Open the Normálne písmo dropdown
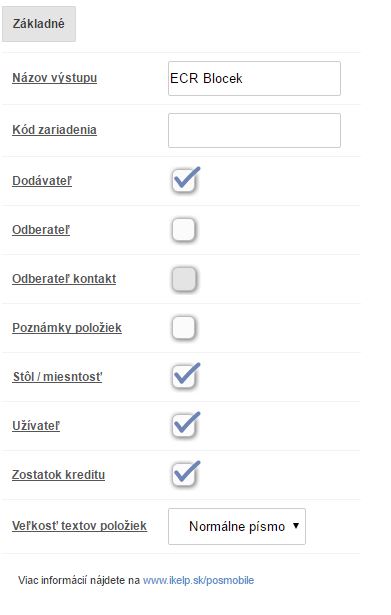This screenshot has height=615, width=391. pyautogui.click(x=237, y=526)
